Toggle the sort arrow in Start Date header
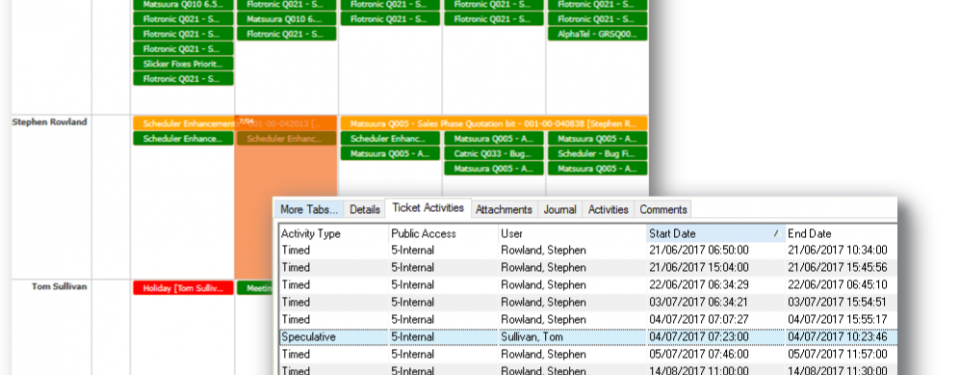This screenshot has height=375, width=960. coord(776,233)
